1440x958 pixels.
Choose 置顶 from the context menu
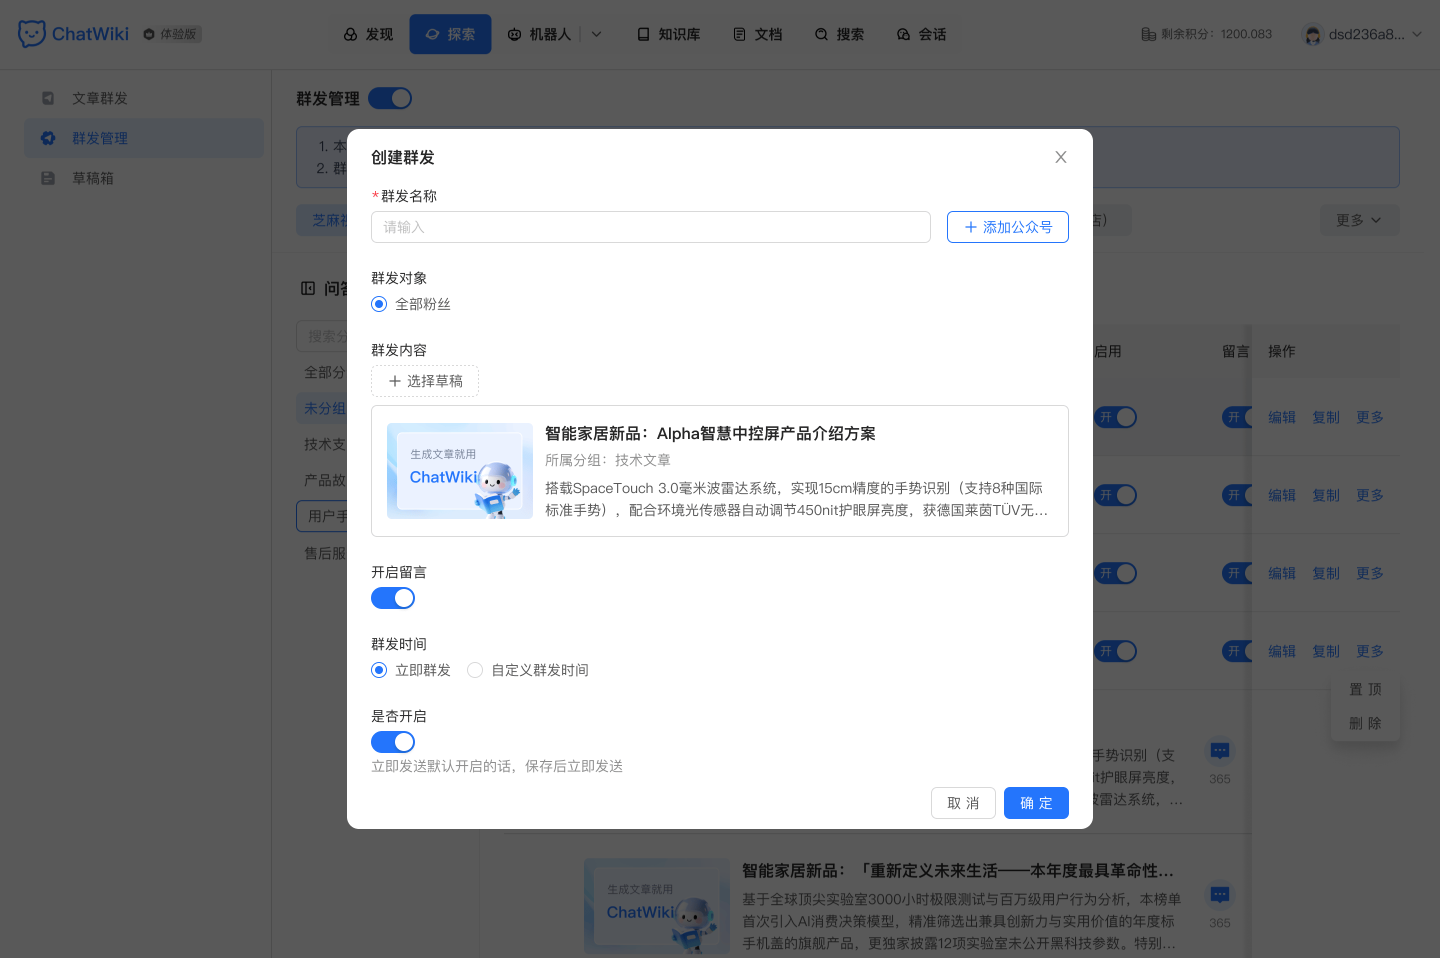click(x=1366, y=688)
